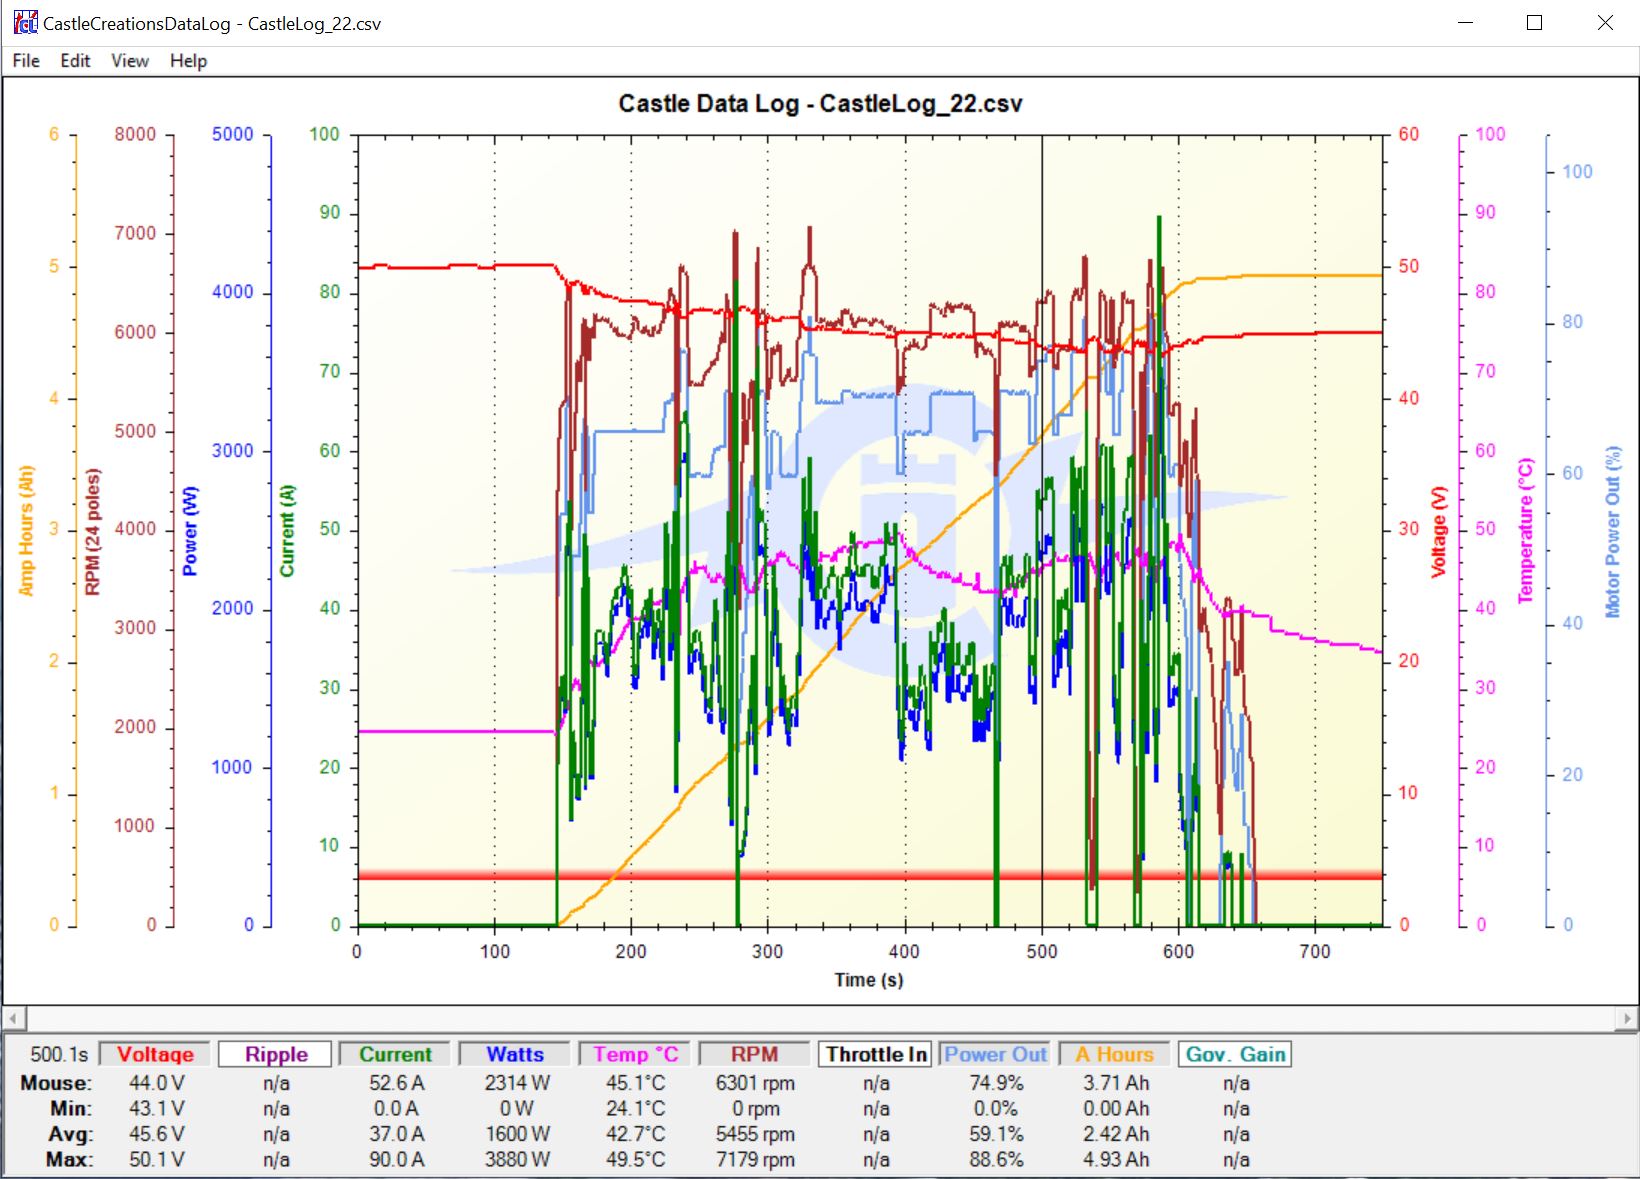This screenshot has width=1640, height=1179.
Task: Click the Avg watts value 1600 W
Action: point(516,1134)
